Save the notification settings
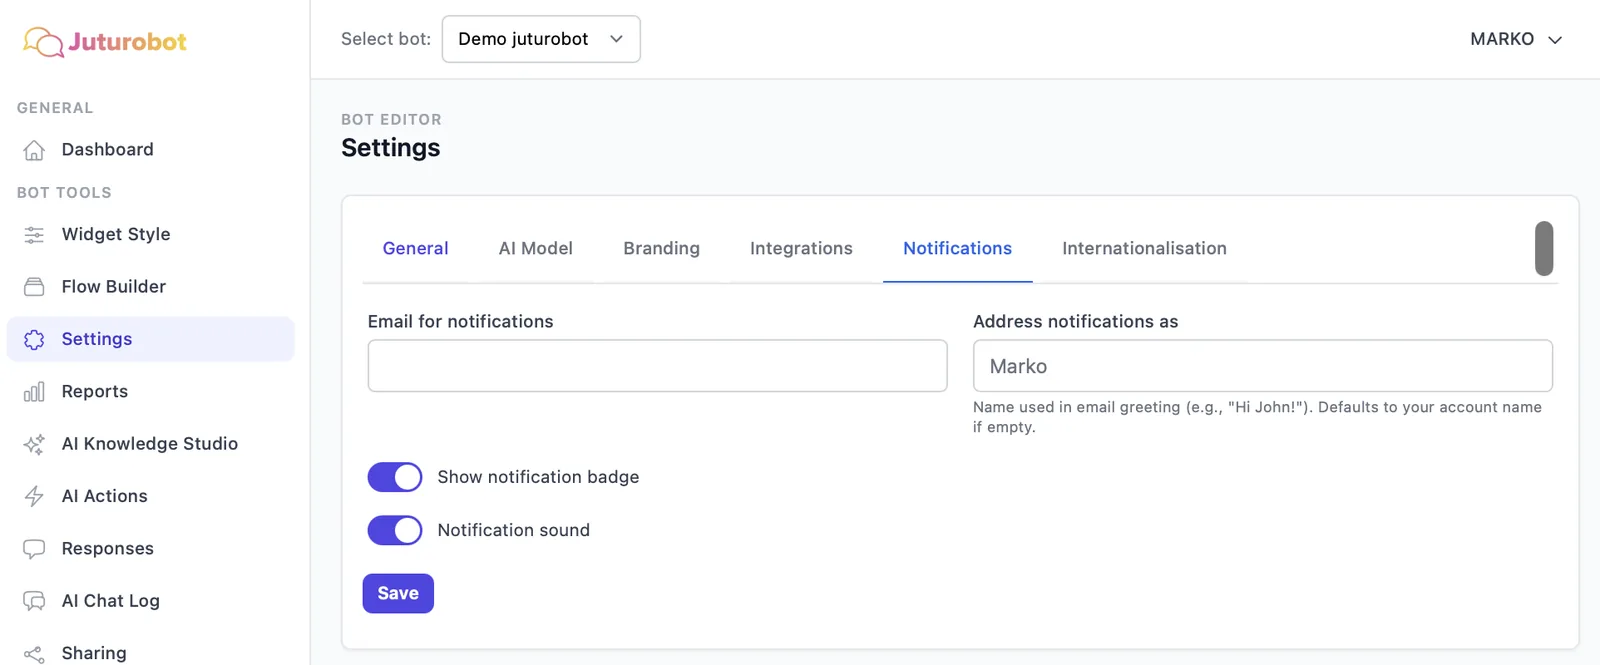 tap(398, 593)
